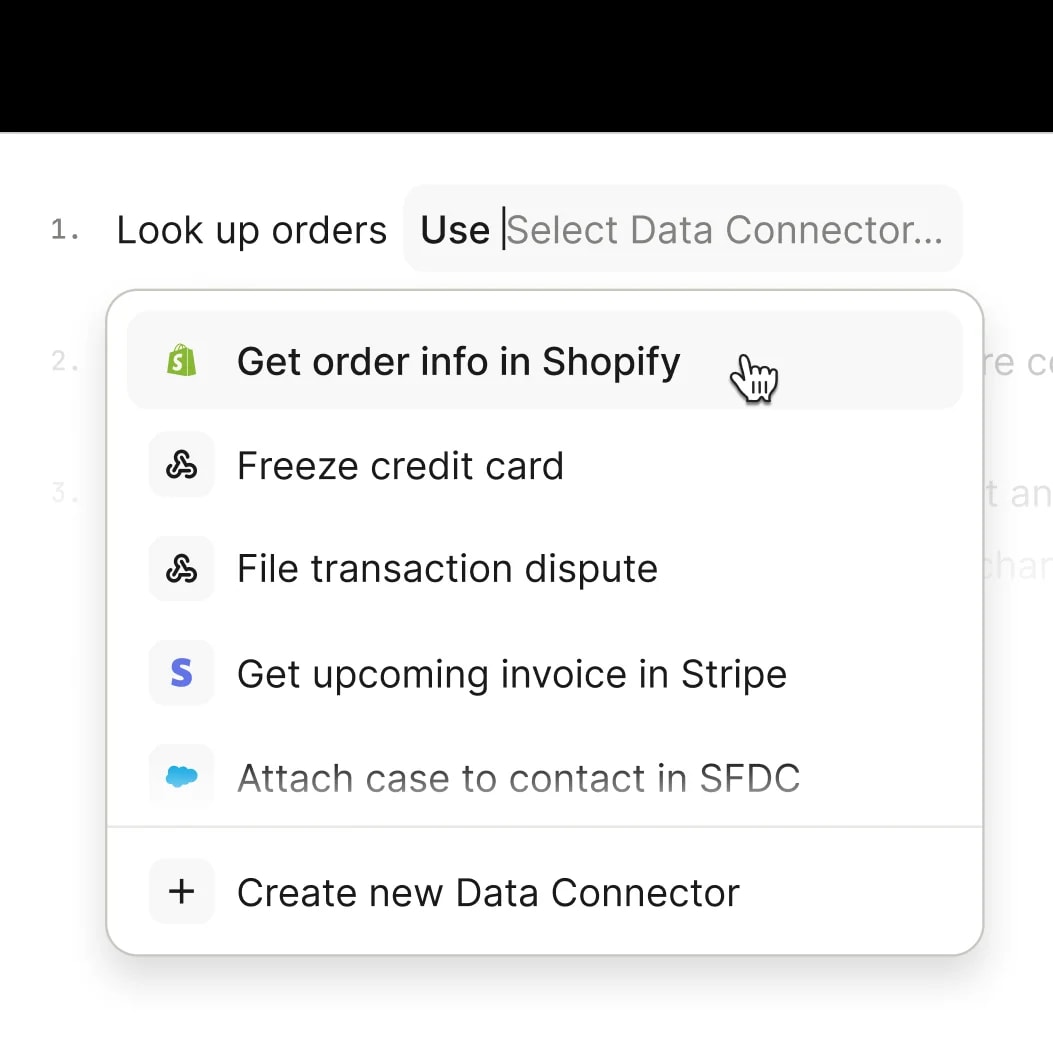The width and height of the screenshot is (1053, 1053).
Task: Choose "Attach case to contact in SFDC"
Action: (x=519, y=777)
